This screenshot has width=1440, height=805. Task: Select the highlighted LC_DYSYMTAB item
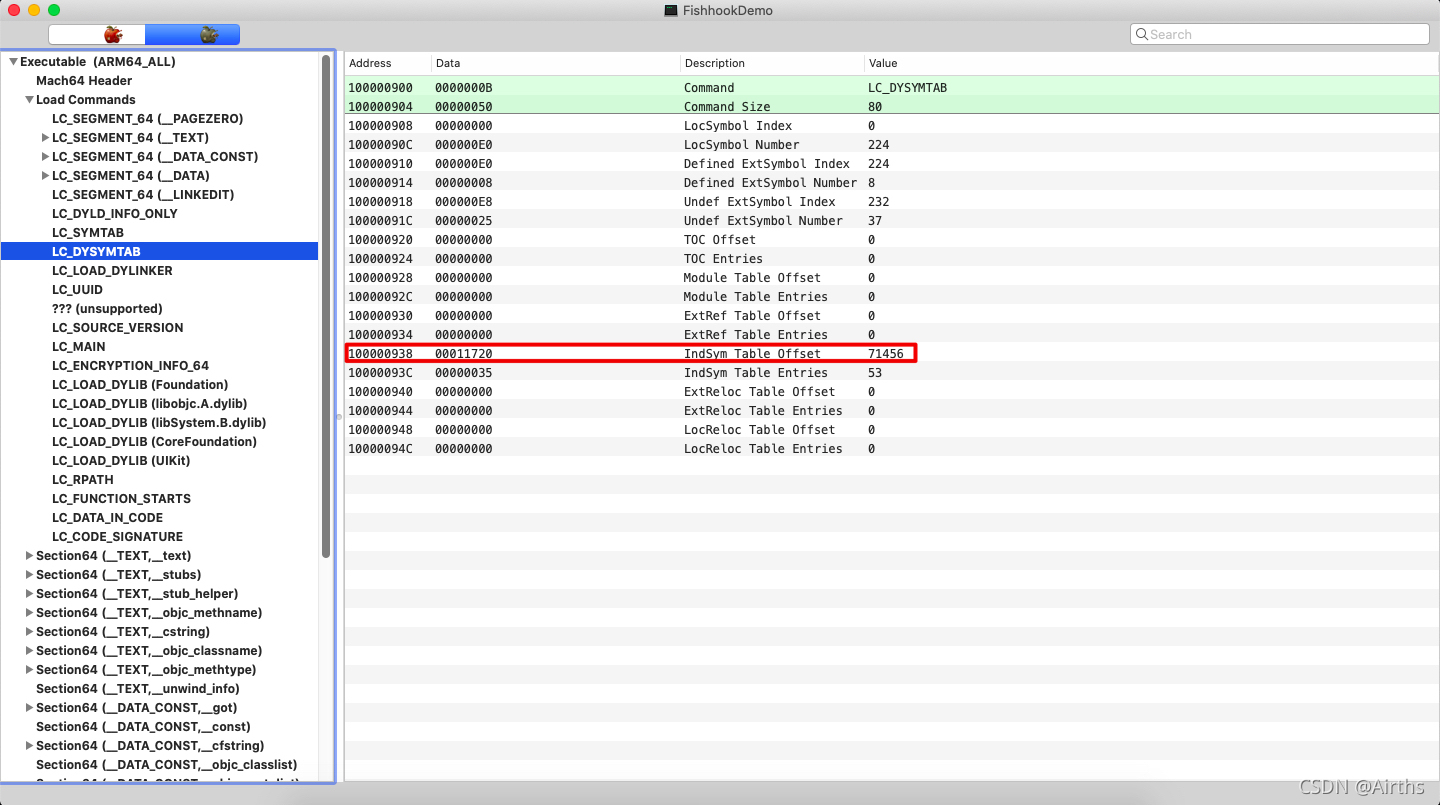pyautogui.click(x=160, y=252)
